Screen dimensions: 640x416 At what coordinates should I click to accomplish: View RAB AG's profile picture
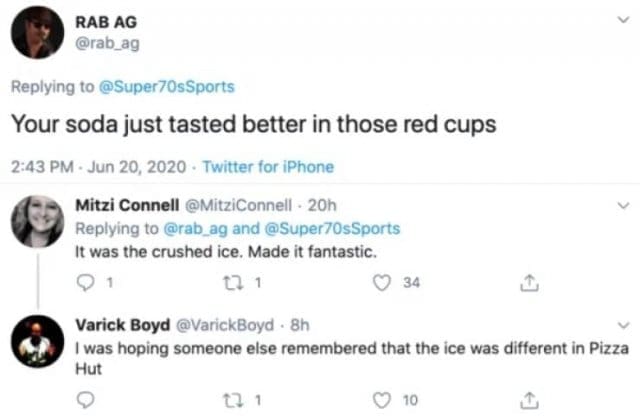(x=38, y=32)
